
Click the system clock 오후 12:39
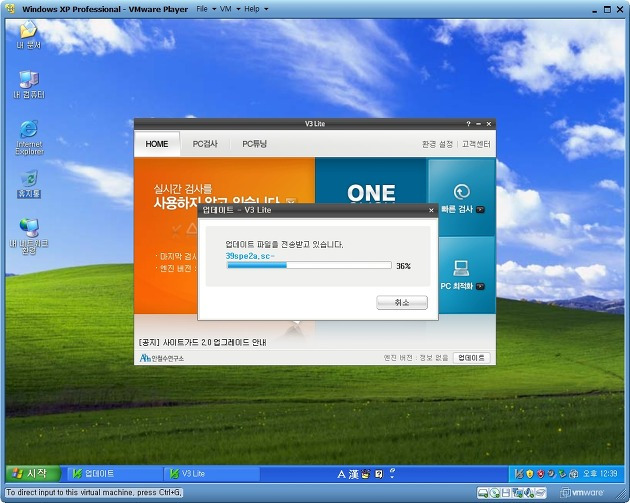600,474
